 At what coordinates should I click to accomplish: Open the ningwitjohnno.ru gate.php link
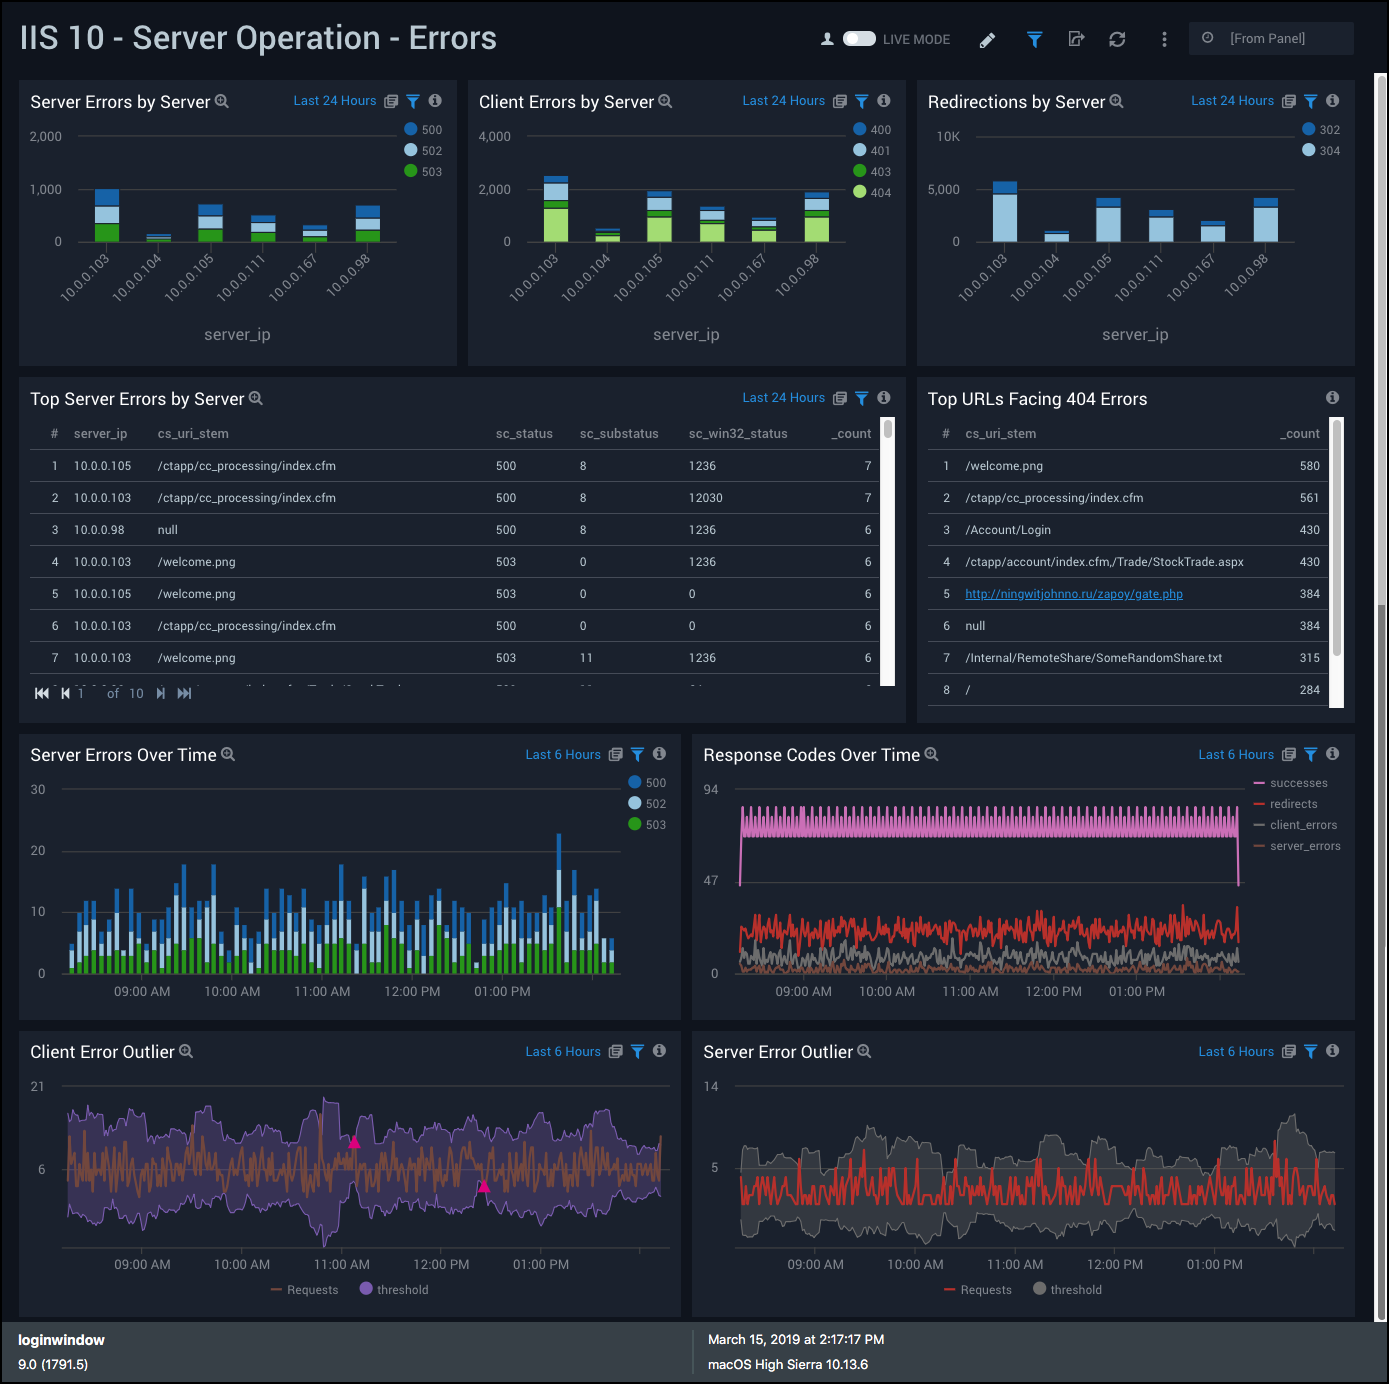tap(1074, 594)
